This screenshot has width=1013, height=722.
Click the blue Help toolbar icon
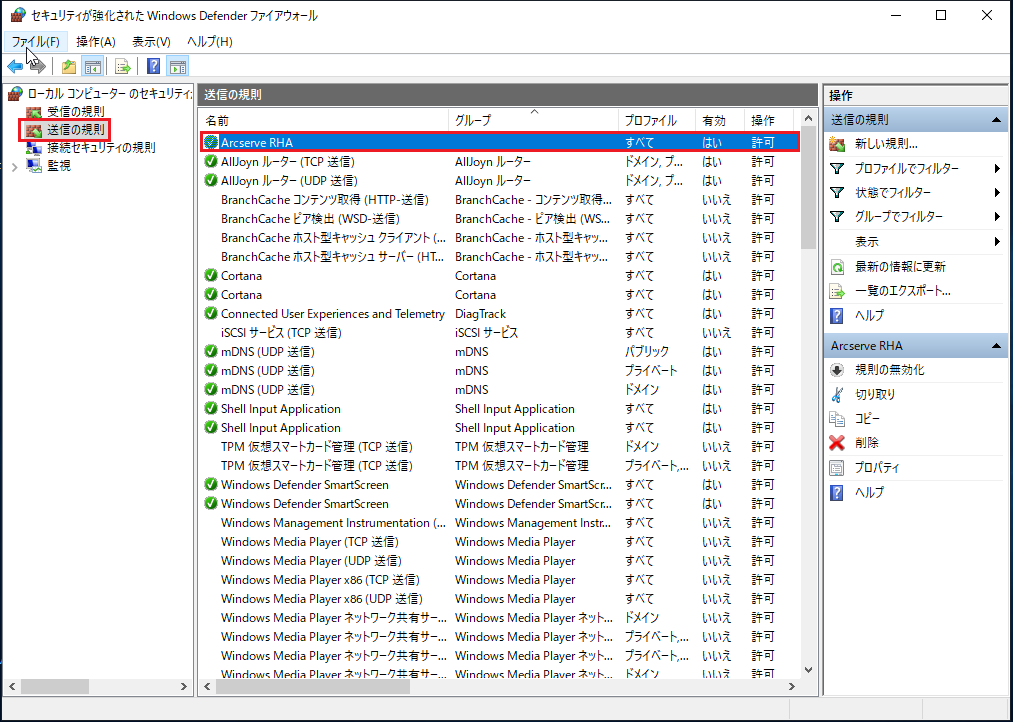[154, 67]
